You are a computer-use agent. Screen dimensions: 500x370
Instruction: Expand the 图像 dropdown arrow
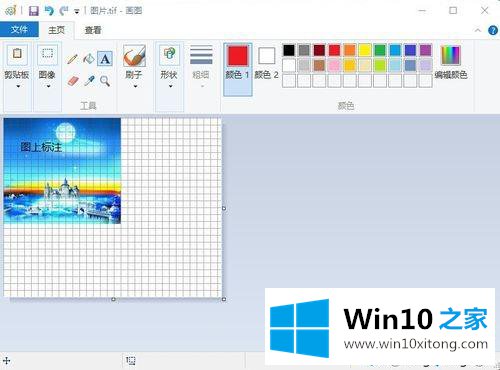point(48,86)
